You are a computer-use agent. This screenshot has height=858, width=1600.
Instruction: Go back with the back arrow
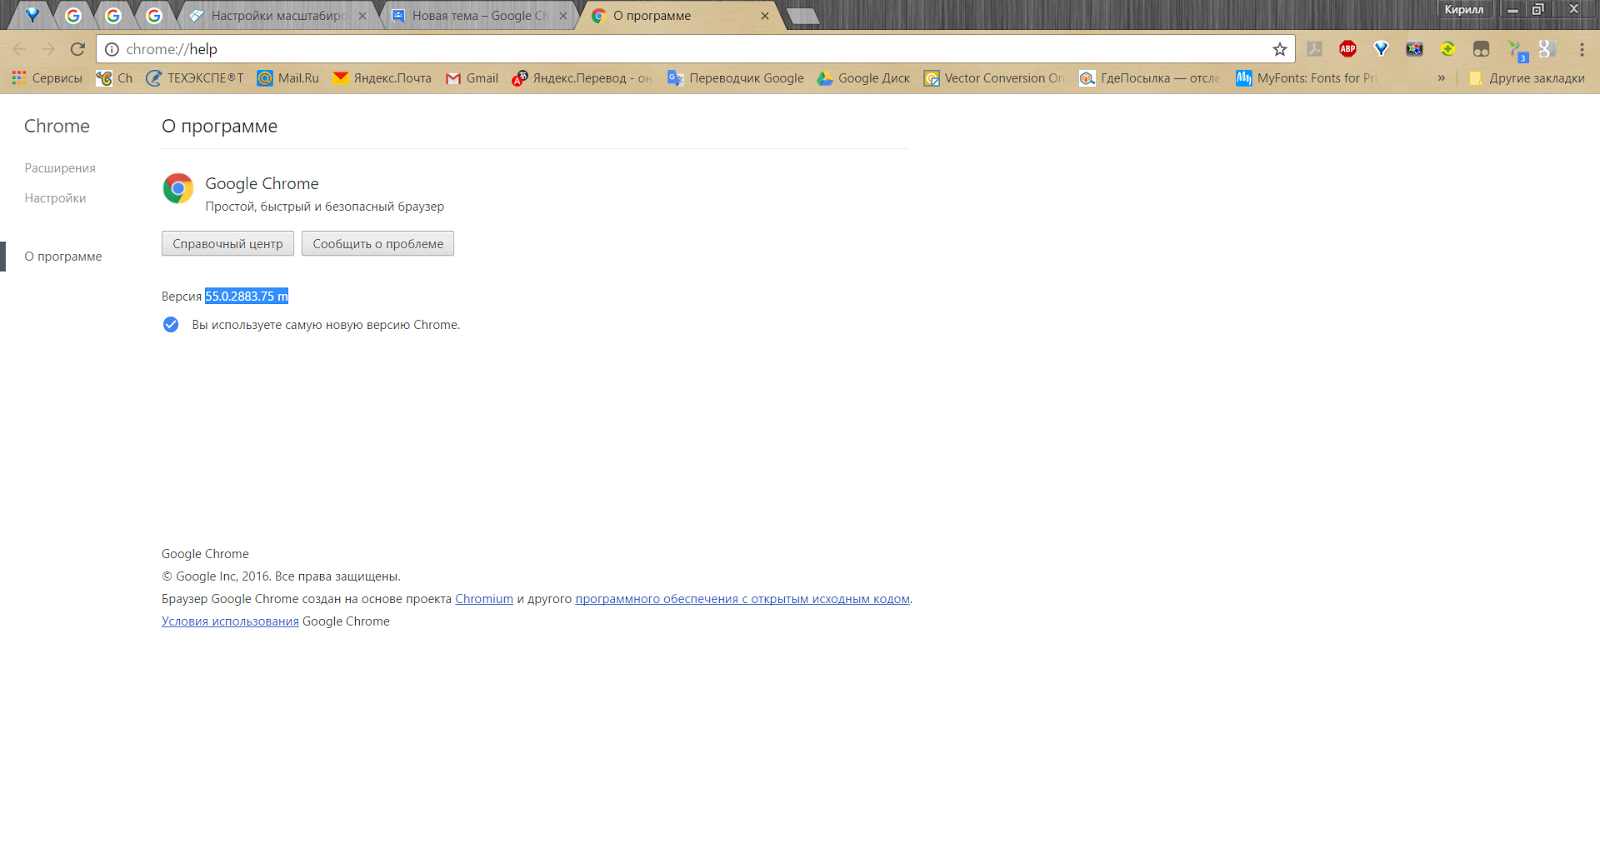click(x=19, y=49)
